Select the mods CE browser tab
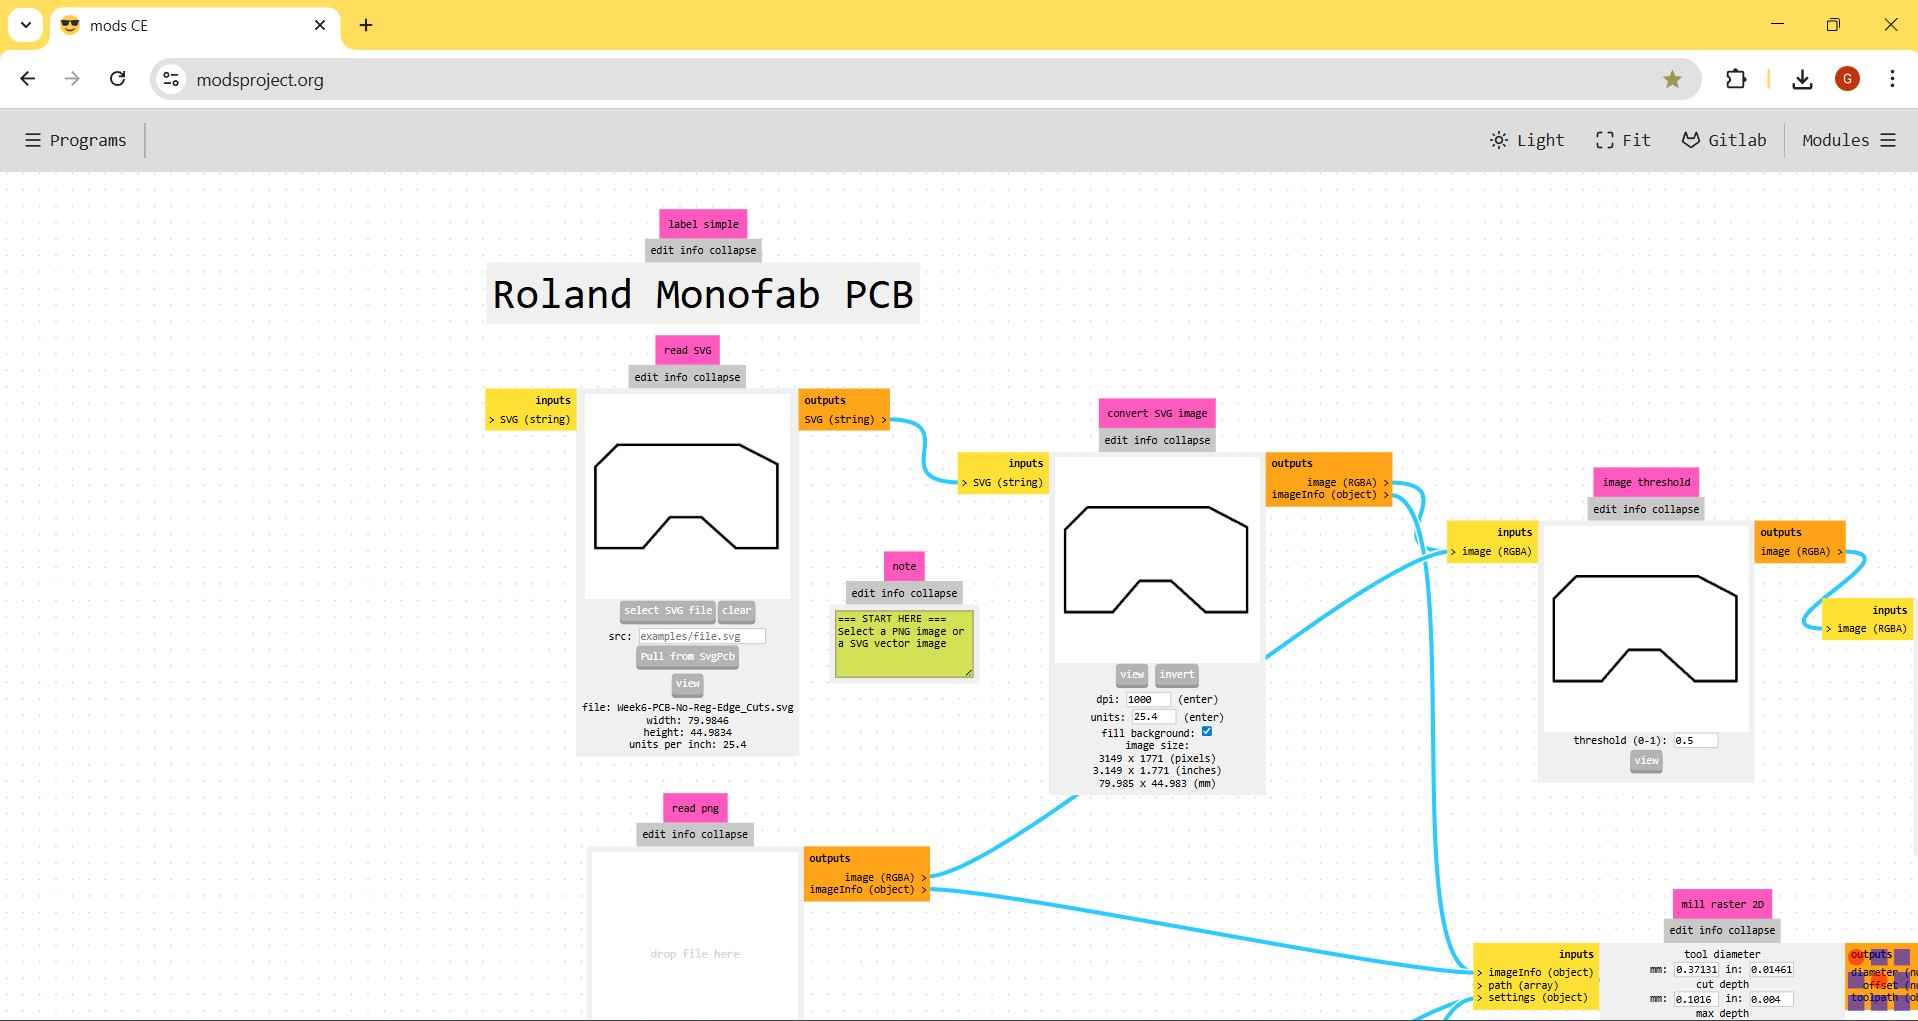Screen dimensions: 1918x1021 point(193,25)
